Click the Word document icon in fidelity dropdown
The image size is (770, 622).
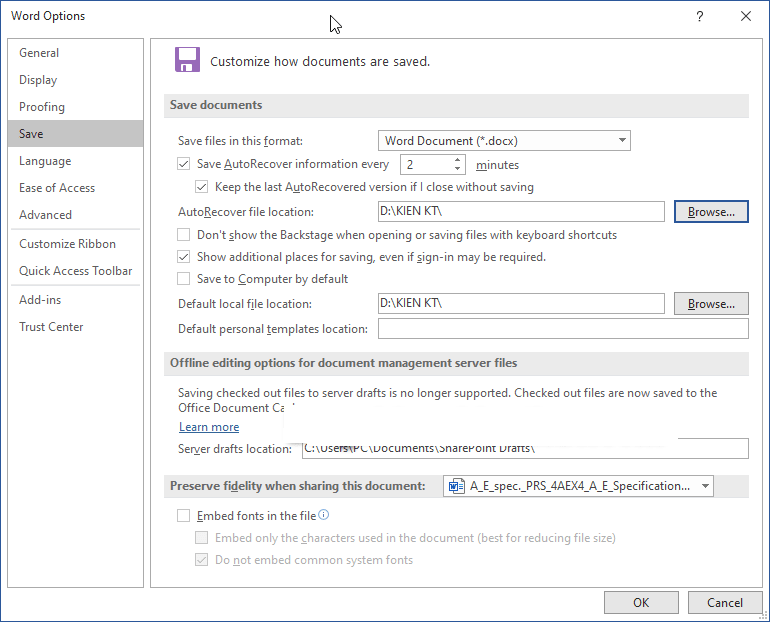click(x=457, y=487)
